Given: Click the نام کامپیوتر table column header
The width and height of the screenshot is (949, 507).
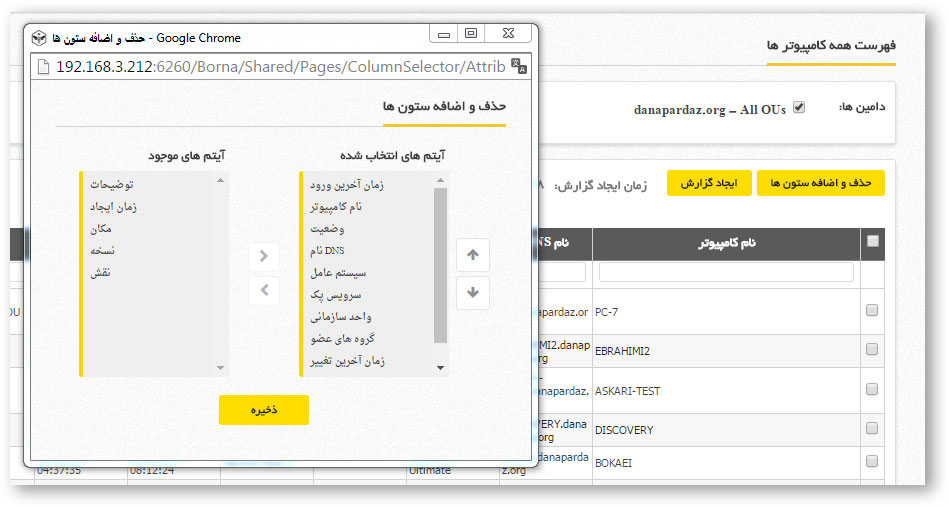Looking at the screenshot, I should click(x=726, y=244).
